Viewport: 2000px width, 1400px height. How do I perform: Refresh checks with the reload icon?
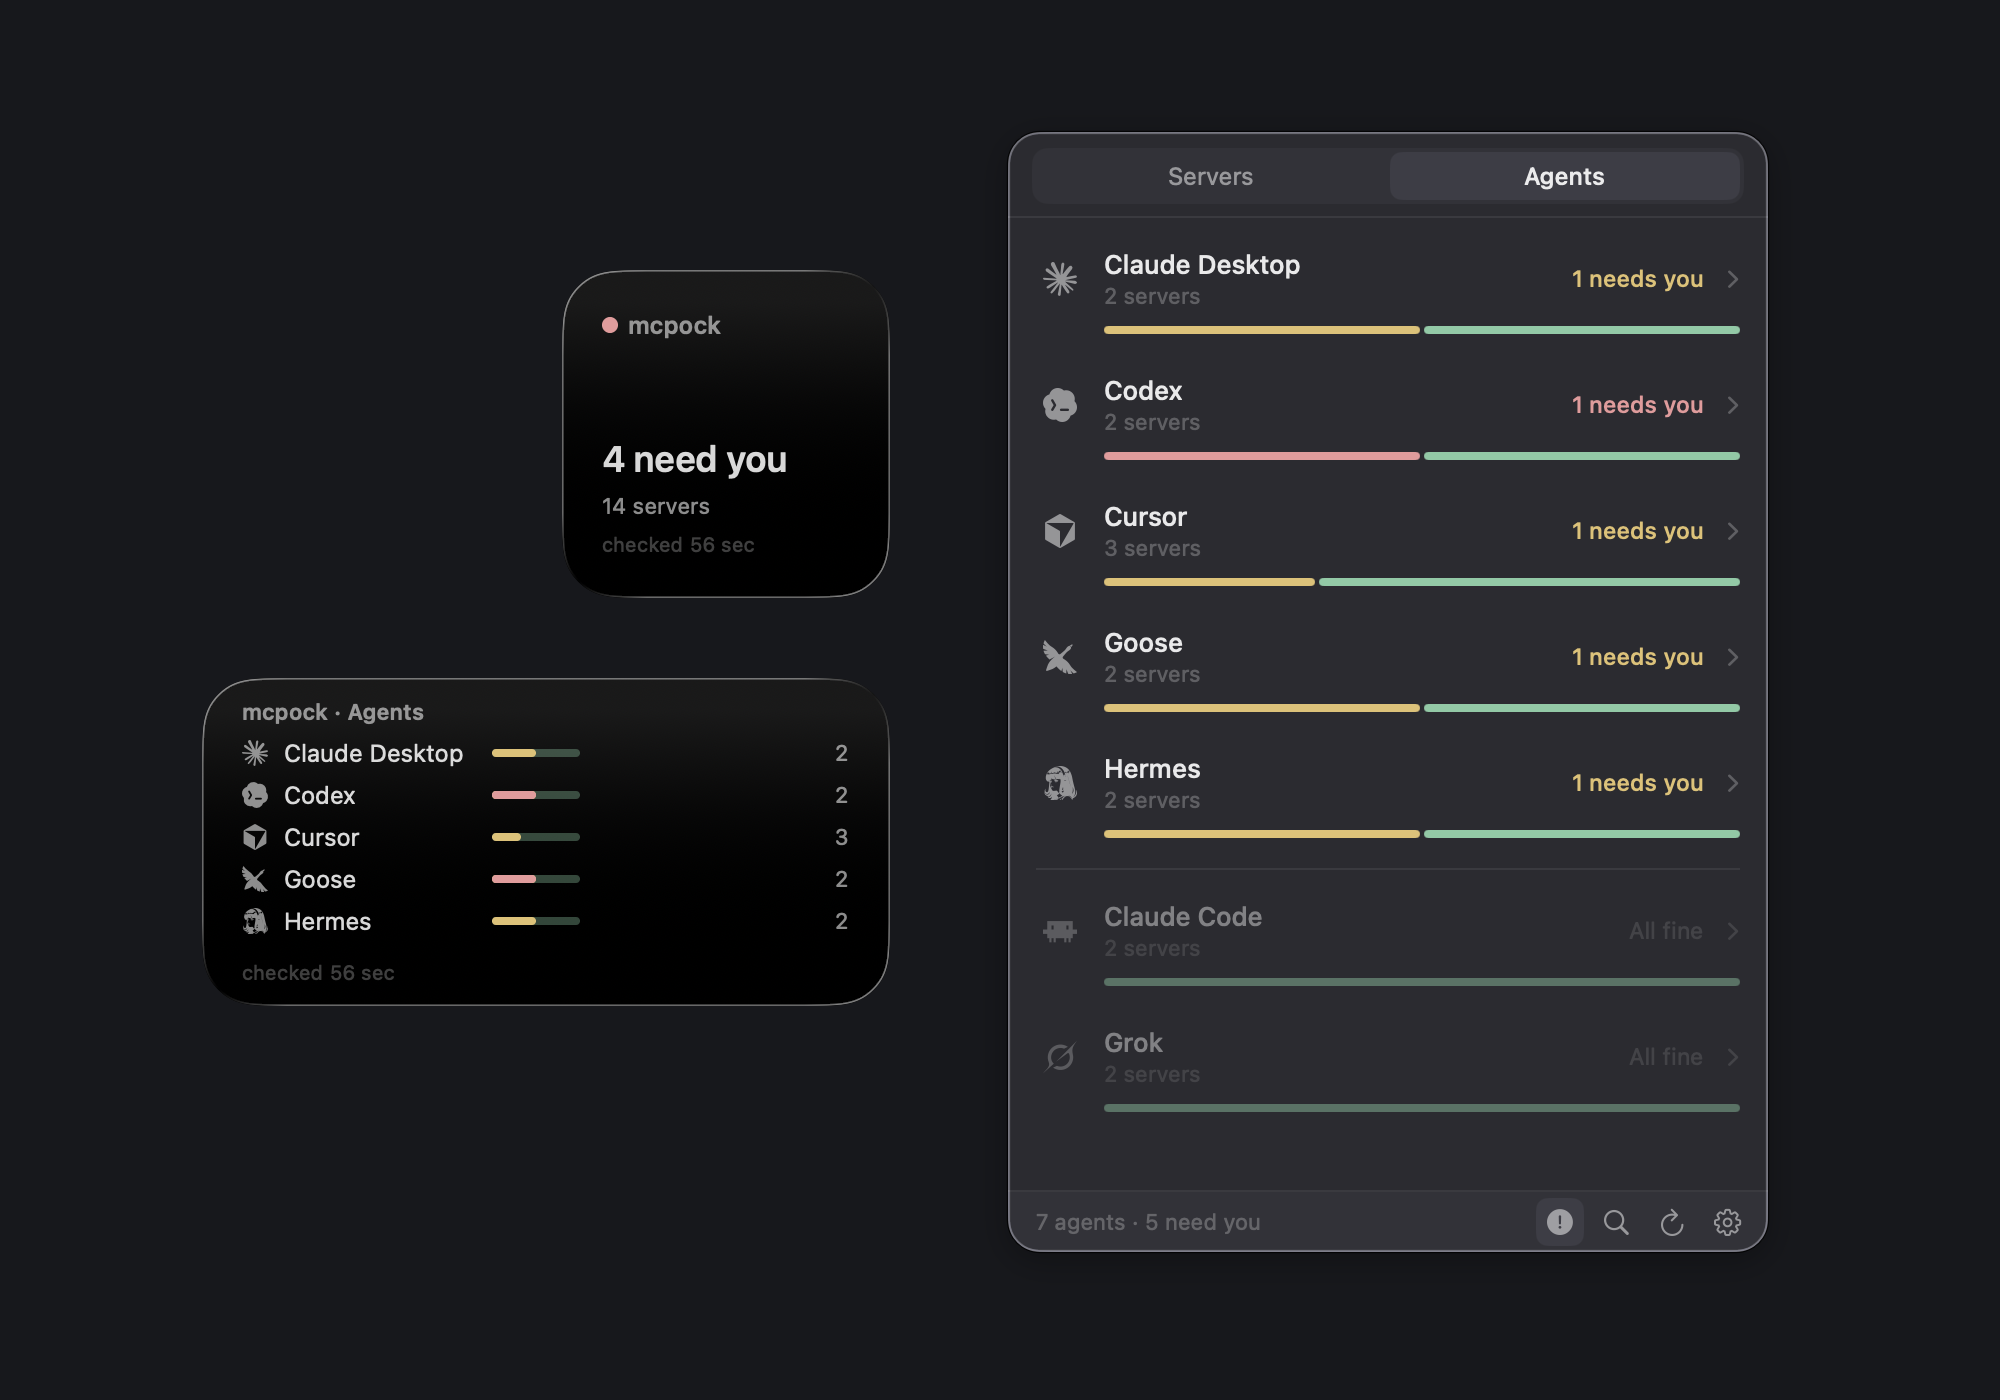pyautogui.click(x=1672, y=1222)
